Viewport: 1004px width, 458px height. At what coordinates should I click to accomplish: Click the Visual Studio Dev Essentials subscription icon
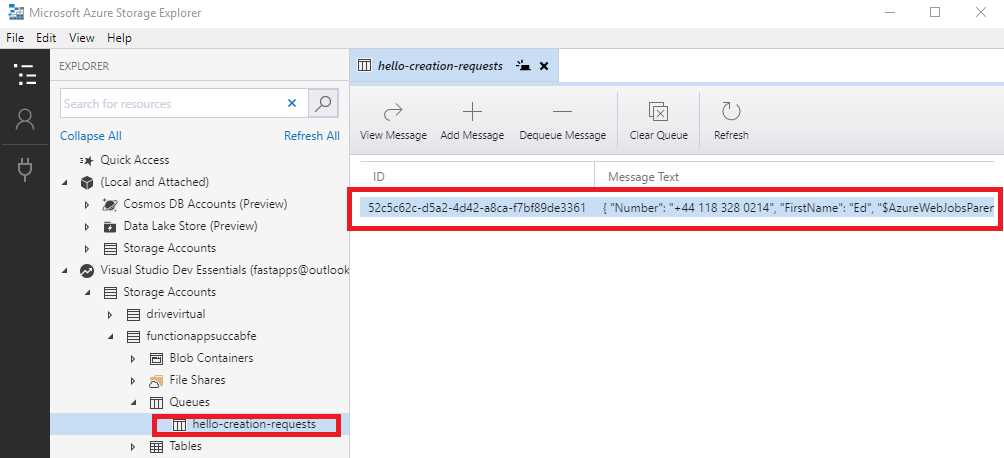point(86,270)
